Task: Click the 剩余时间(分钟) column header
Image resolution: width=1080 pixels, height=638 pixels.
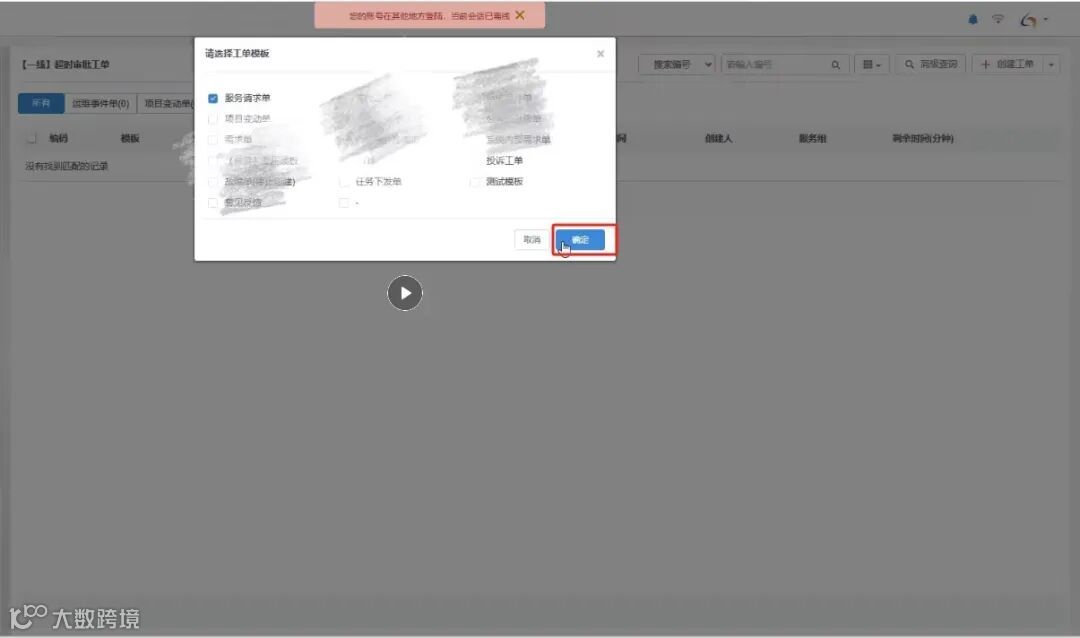Action: pyautogui.click(x=923, y=138)
